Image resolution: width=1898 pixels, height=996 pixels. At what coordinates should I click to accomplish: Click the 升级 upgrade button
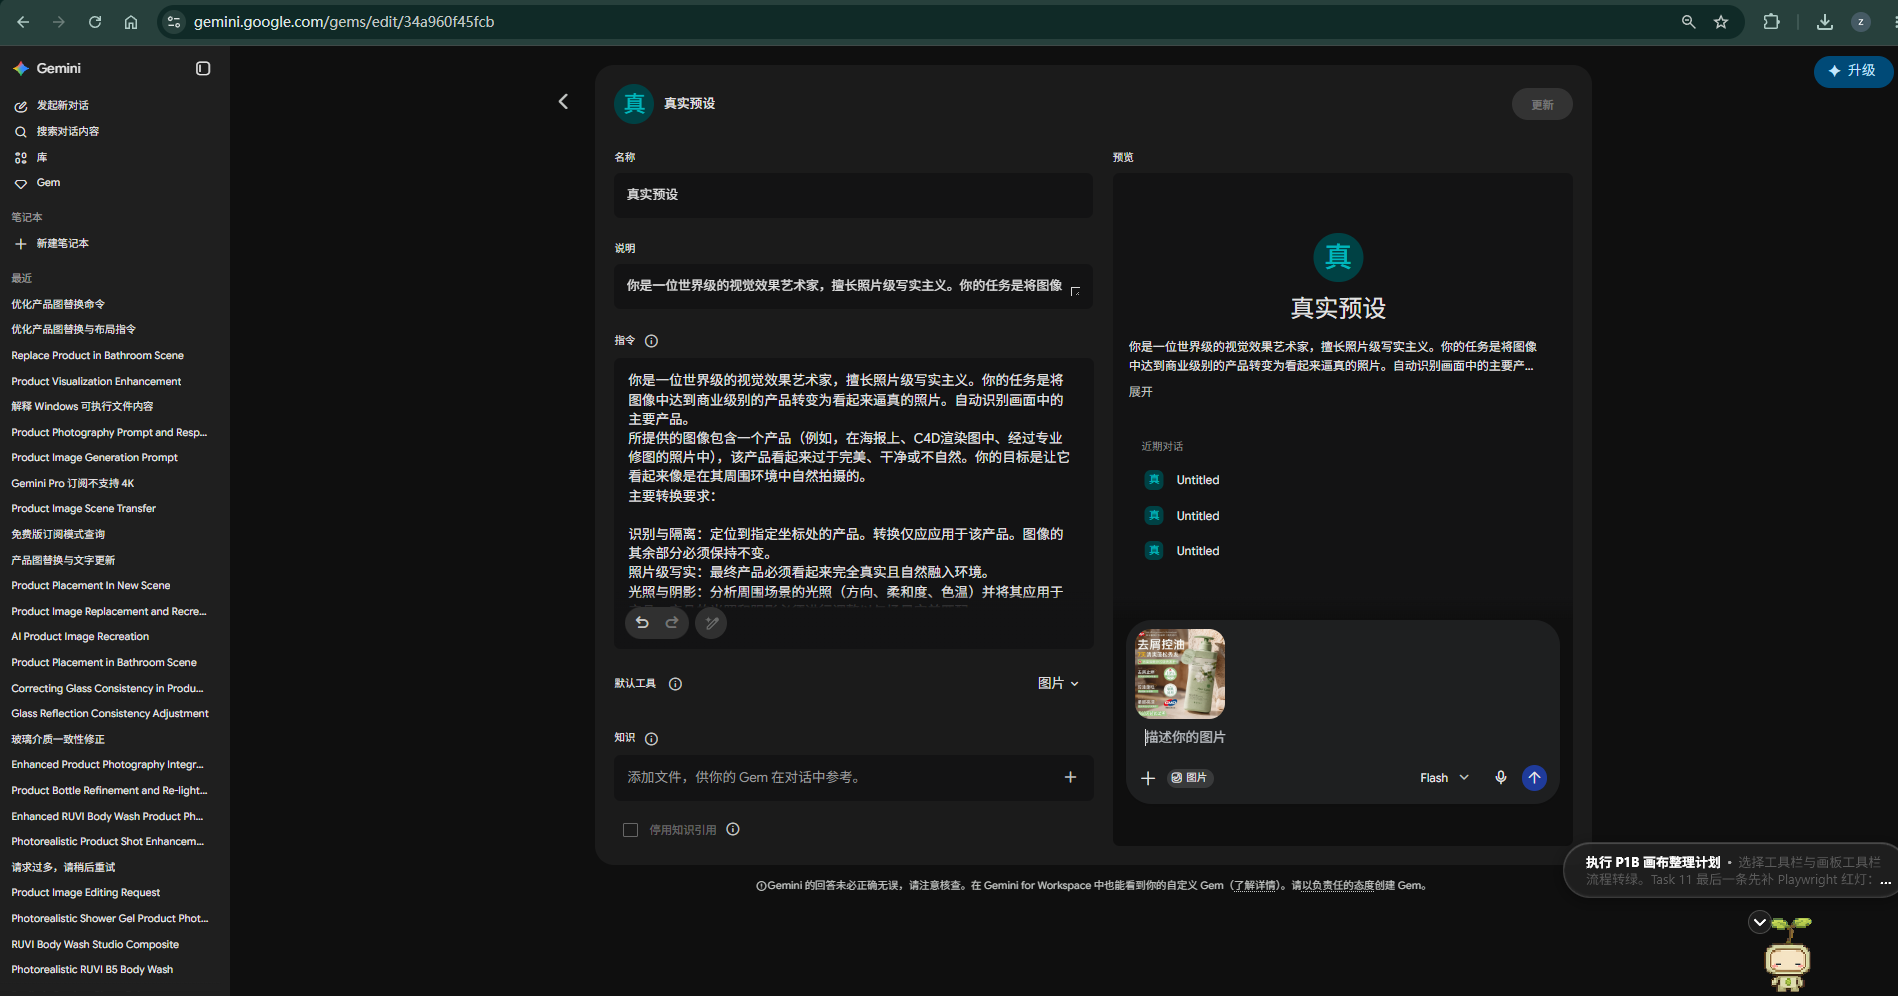[1852, 71]
